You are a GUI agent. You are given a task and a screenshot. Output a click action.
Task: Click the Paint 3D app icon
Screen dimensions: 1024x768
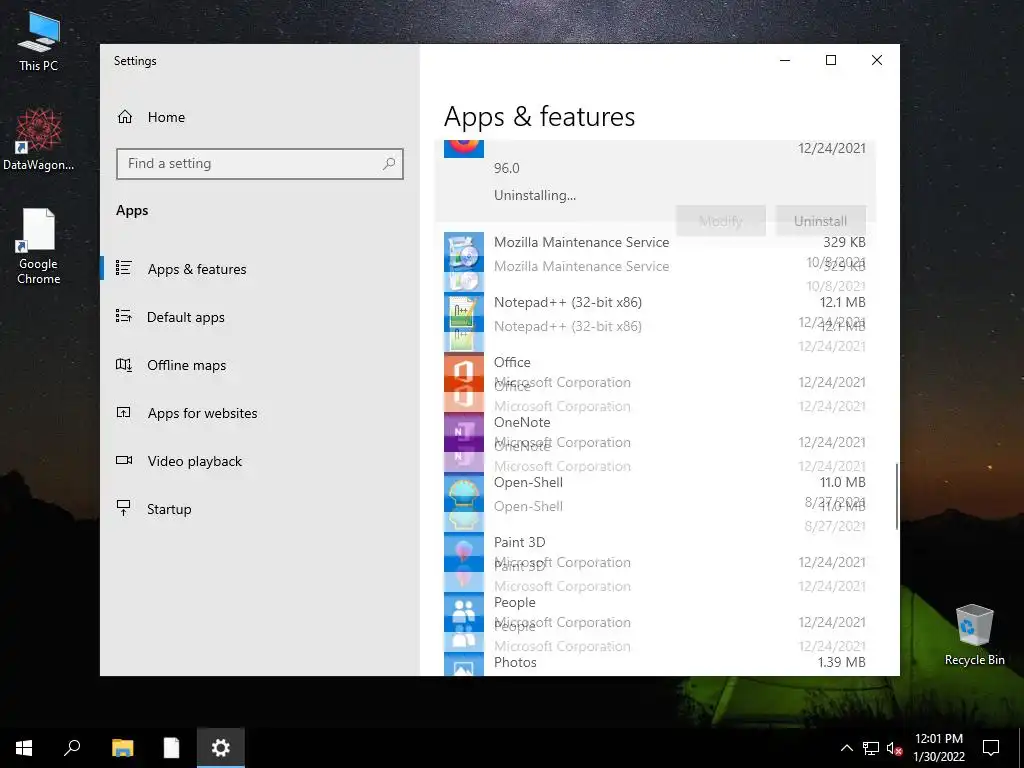[464, 552]
